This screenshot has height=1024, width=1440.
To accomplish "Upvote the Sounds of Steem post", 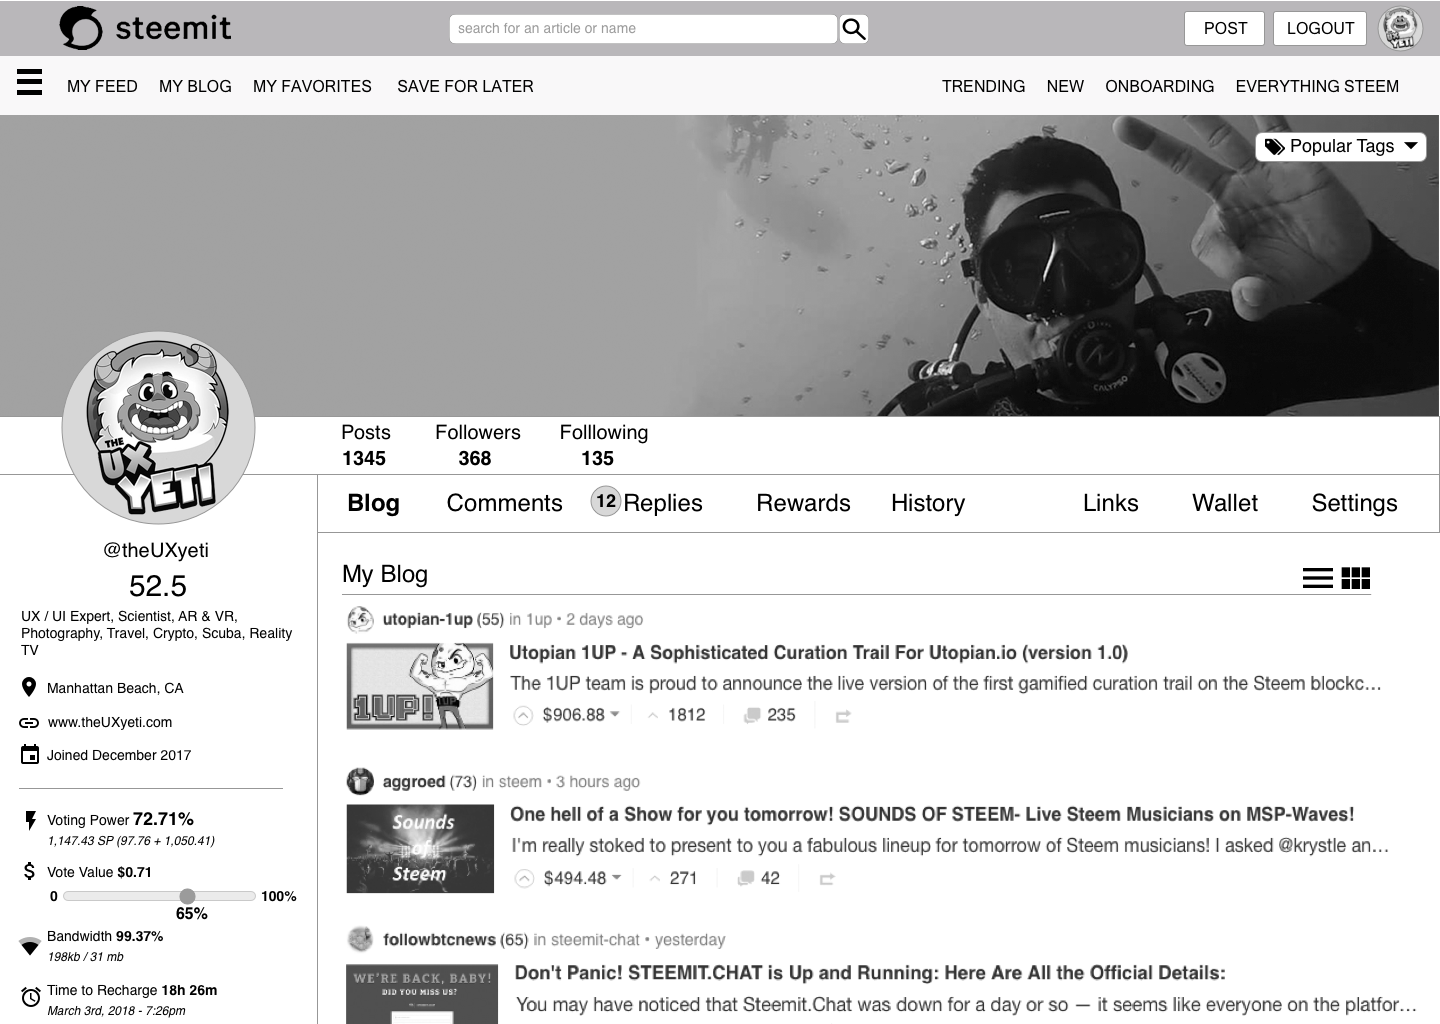I will point(524,879).
